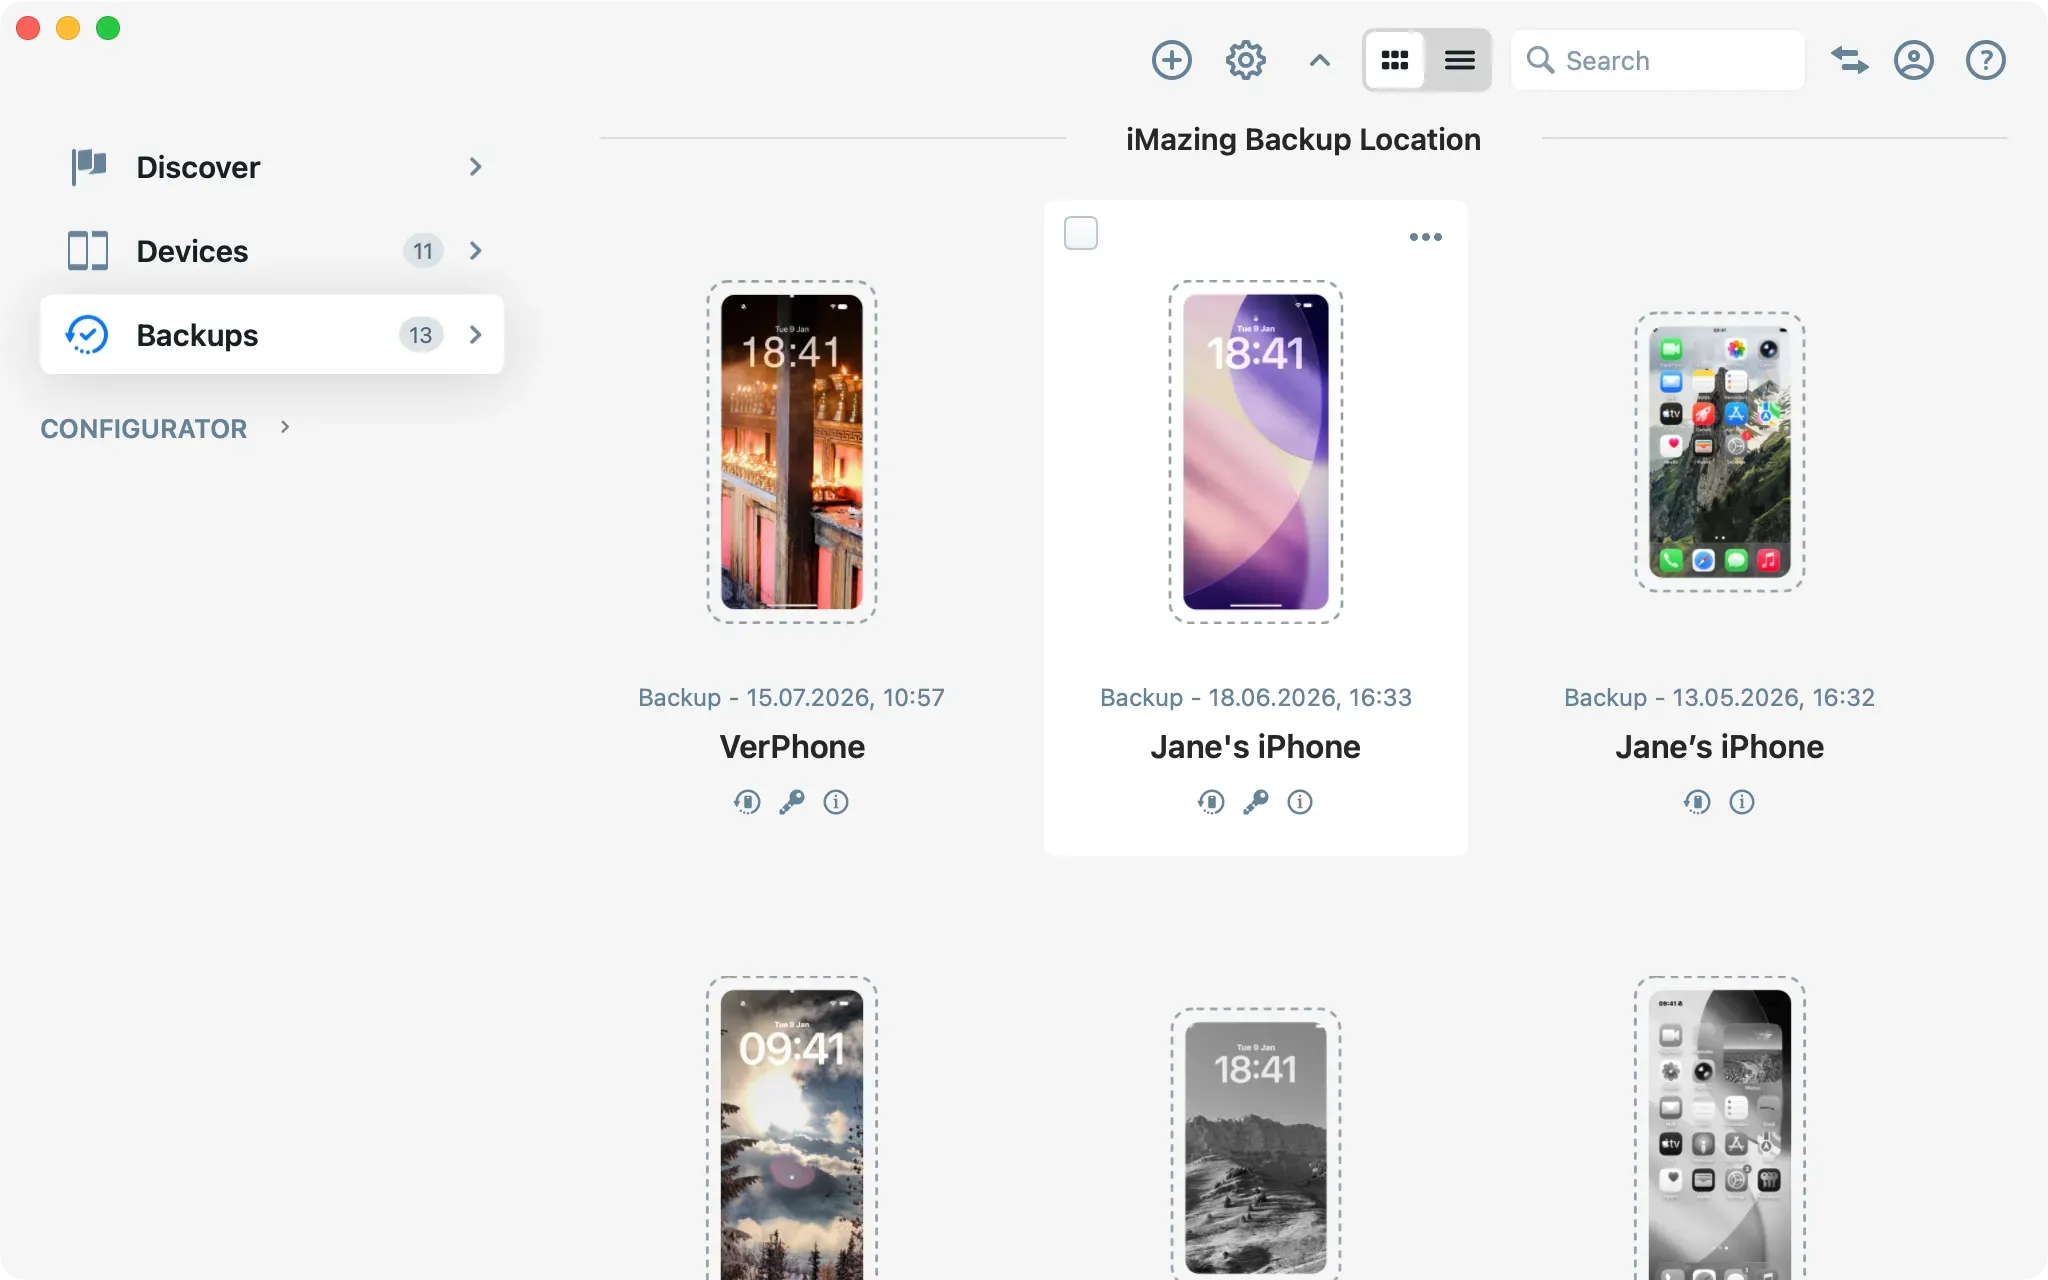The image size is (2048, 1280).
Task: Open the three-dots menu on Jane's iPhone card
Action: [1425, 237]
